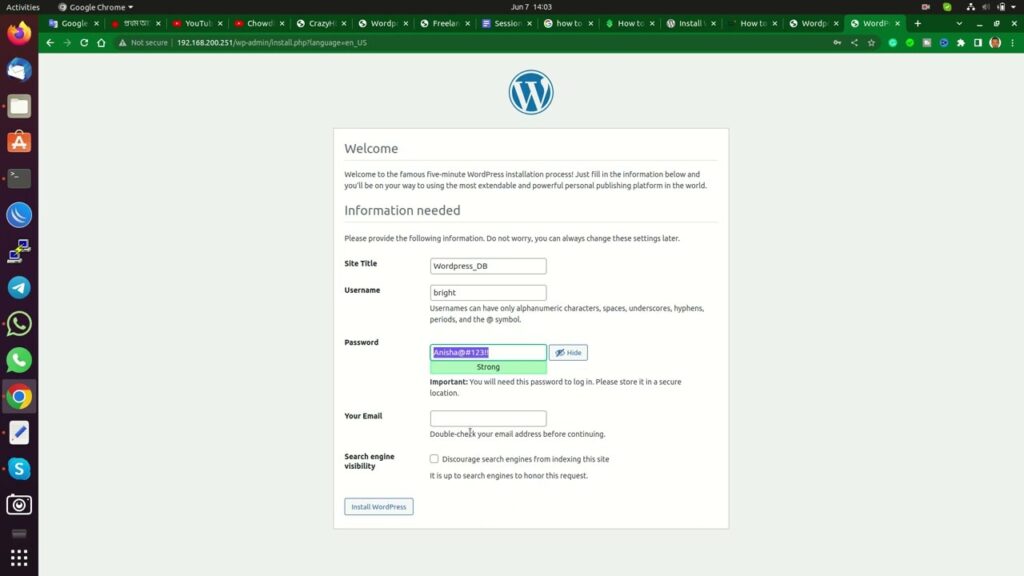Open the system status menu arrow

[1014, 7]
